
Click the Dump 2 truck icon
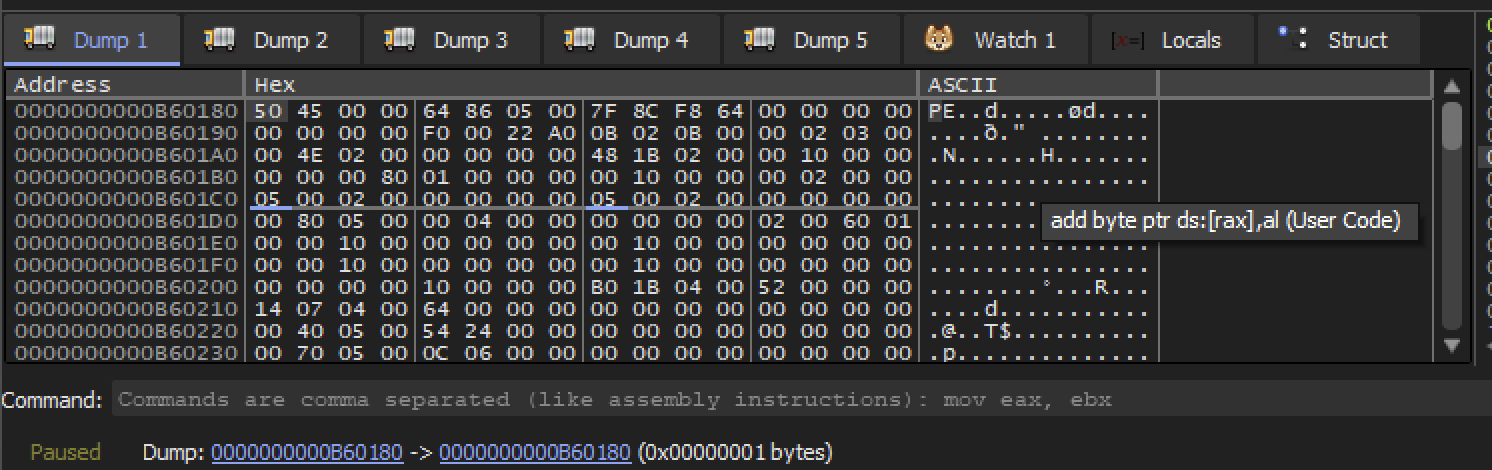(220, 38)
